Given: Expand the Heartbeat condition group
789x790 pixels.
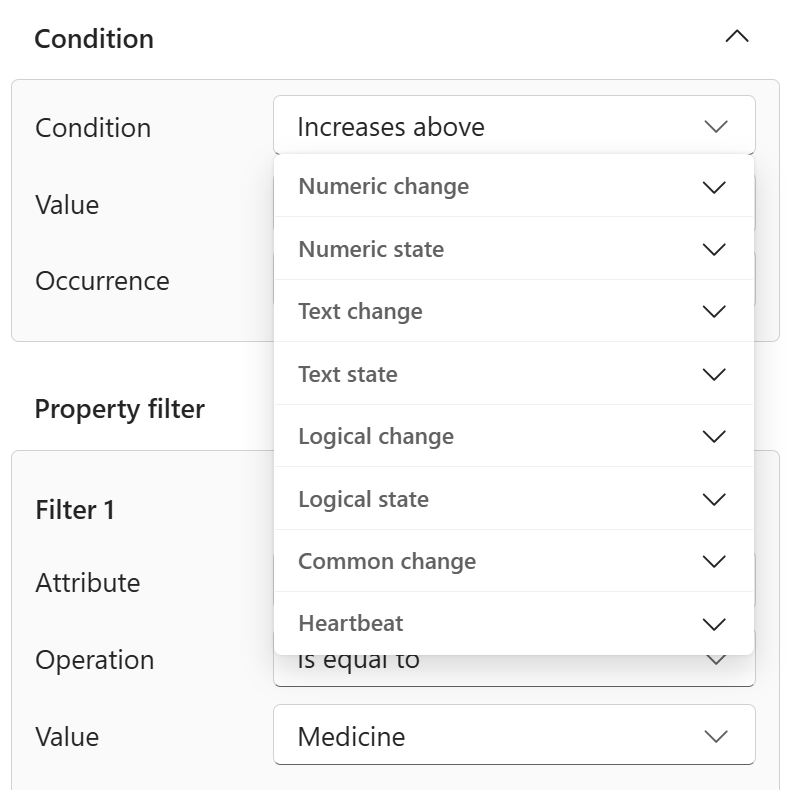Looking at the screenshot, I should point(514,623).
